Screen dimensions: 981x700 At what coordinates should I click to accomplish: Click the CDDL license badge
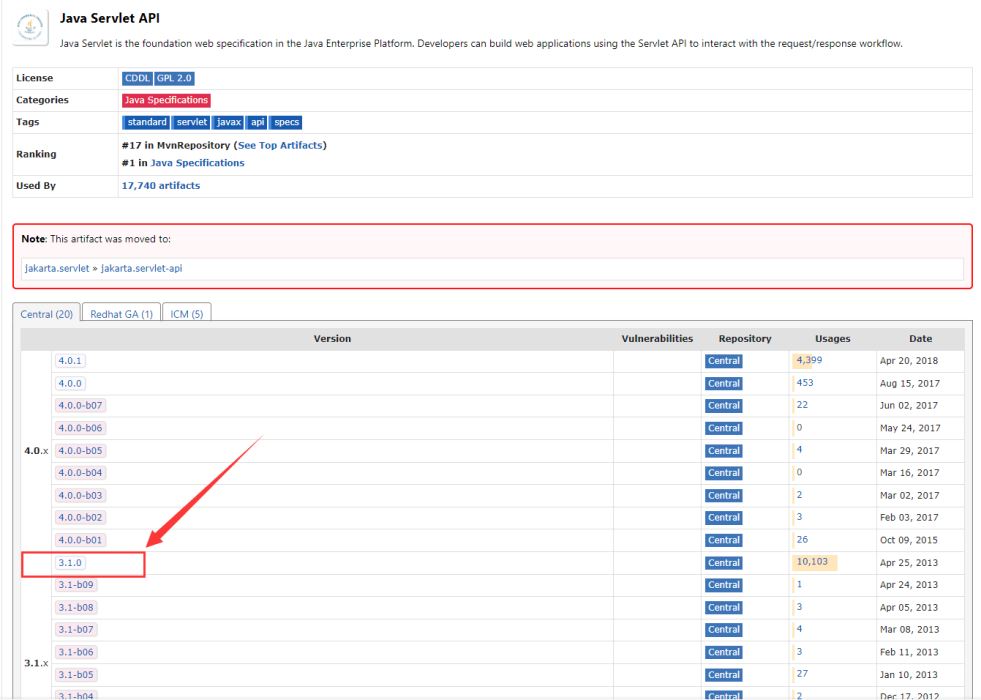(x=137, y=78)
